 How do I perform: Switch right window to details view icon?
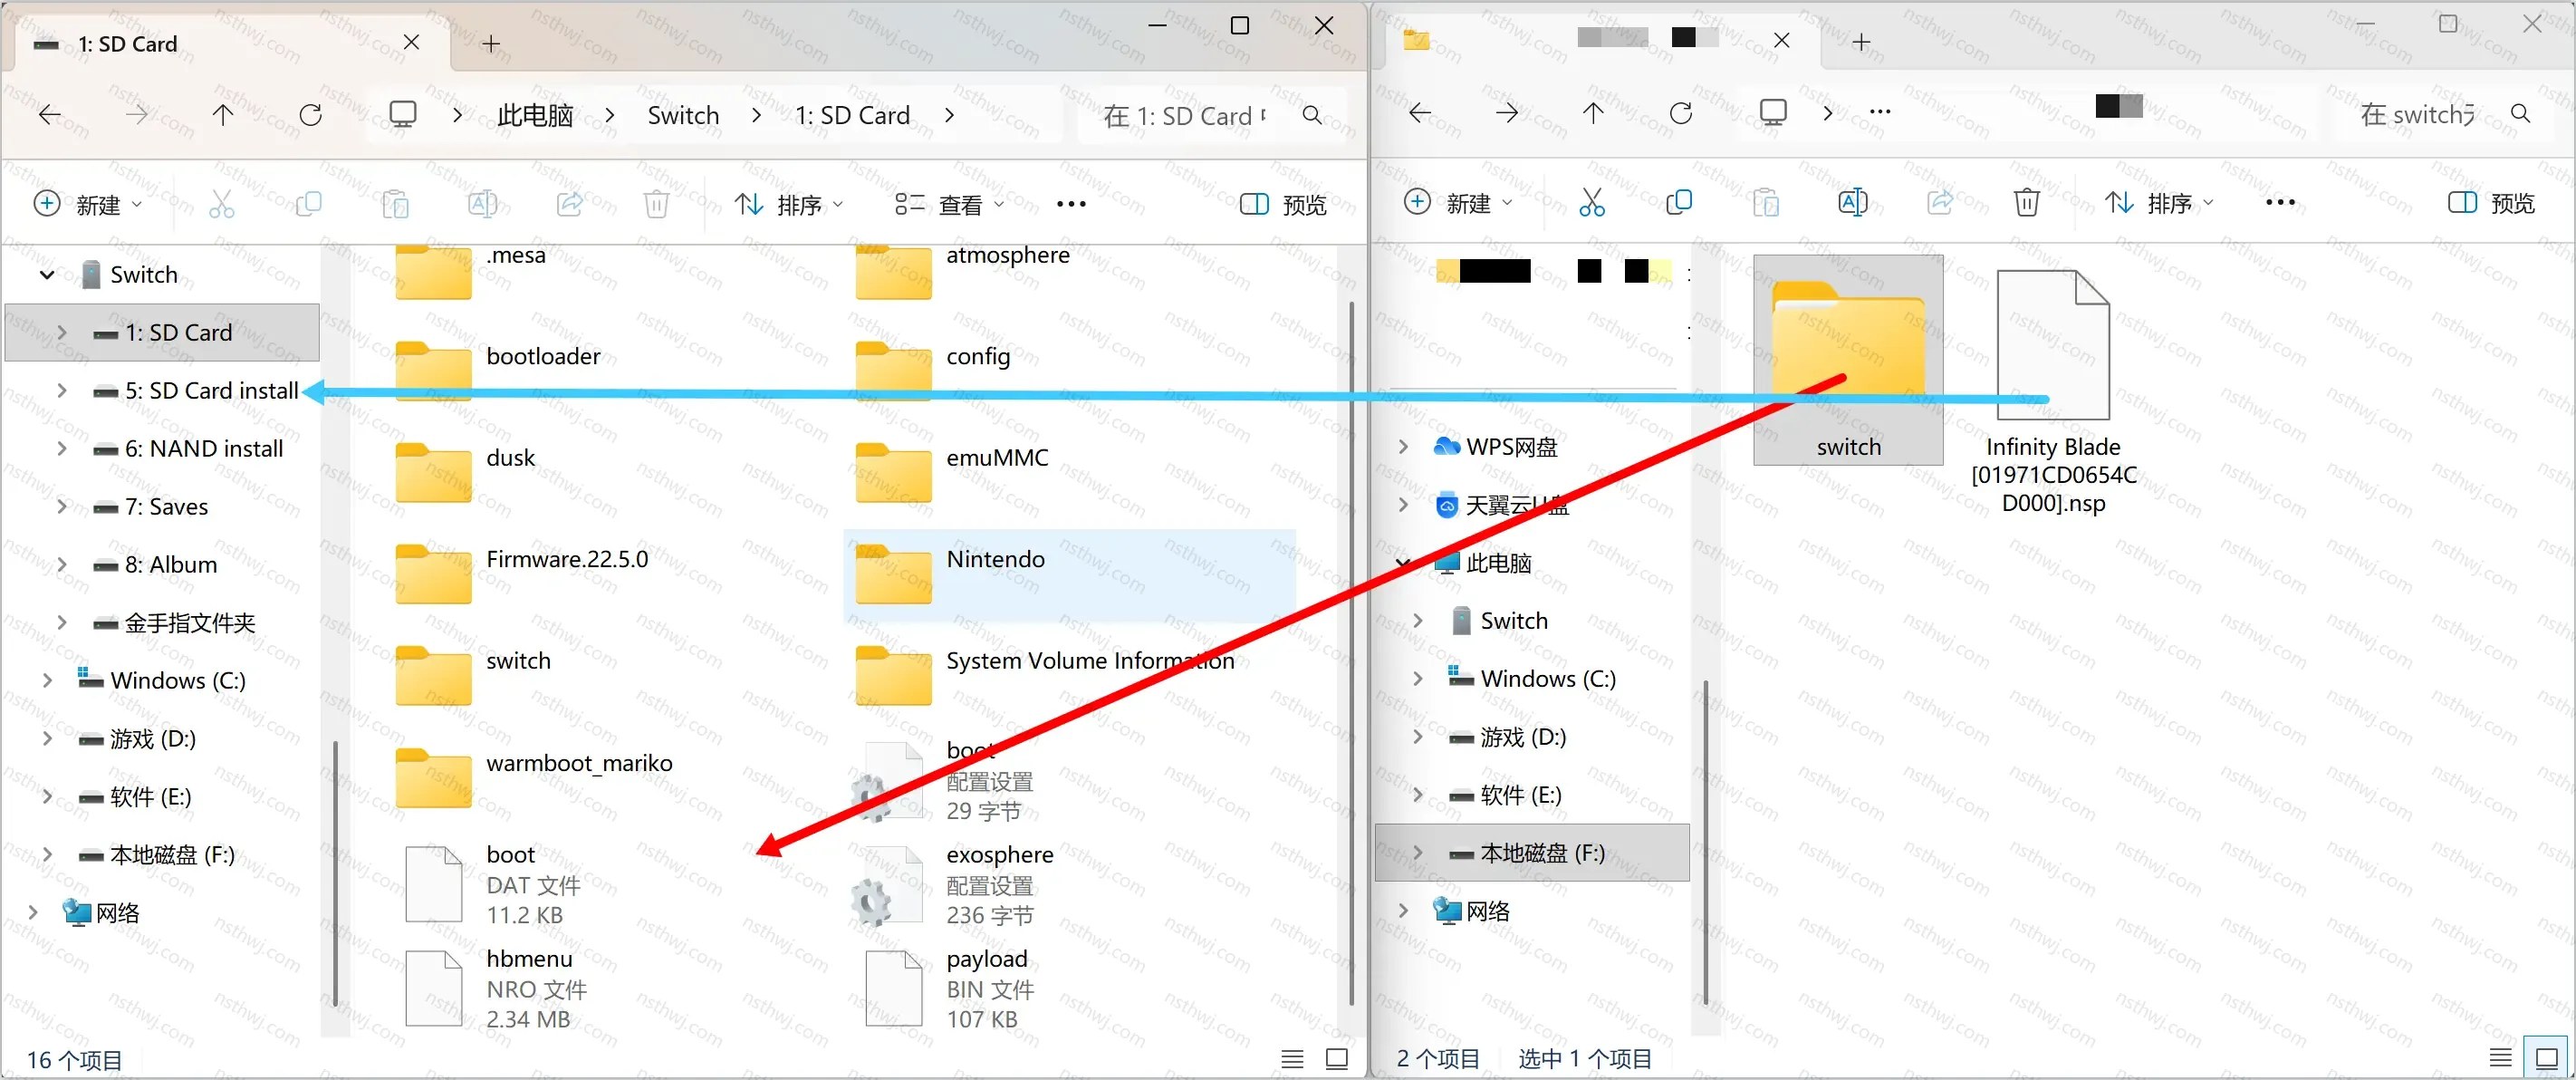pyautogui.click(x=2500, y=1057)
